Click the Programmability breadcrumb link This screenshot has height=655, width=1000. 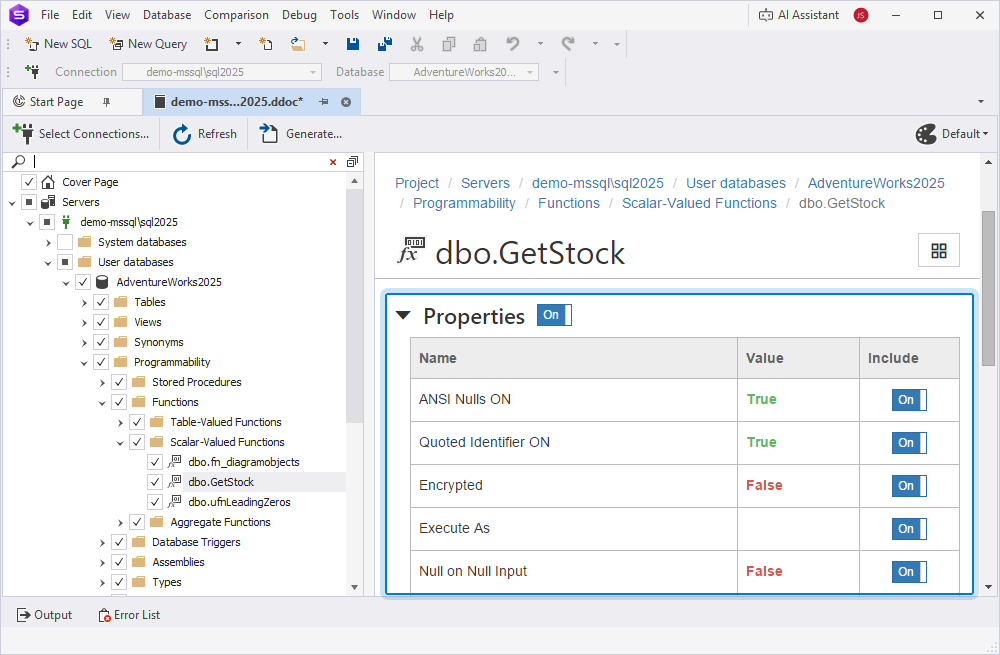click(464, 203)
